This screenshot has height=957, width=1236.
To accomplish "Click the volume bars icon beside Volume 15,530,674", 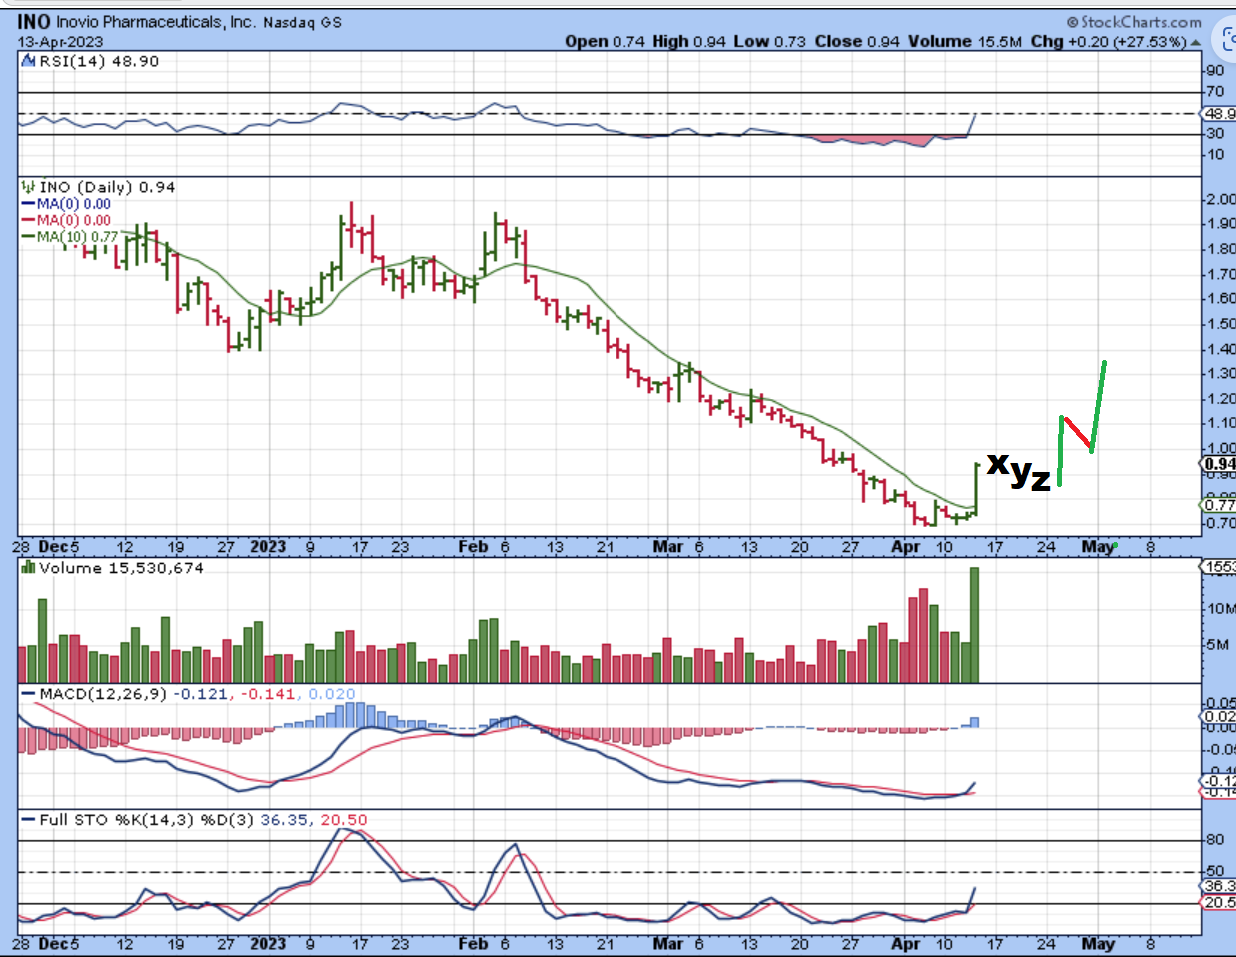I will [x=29, y=568].
